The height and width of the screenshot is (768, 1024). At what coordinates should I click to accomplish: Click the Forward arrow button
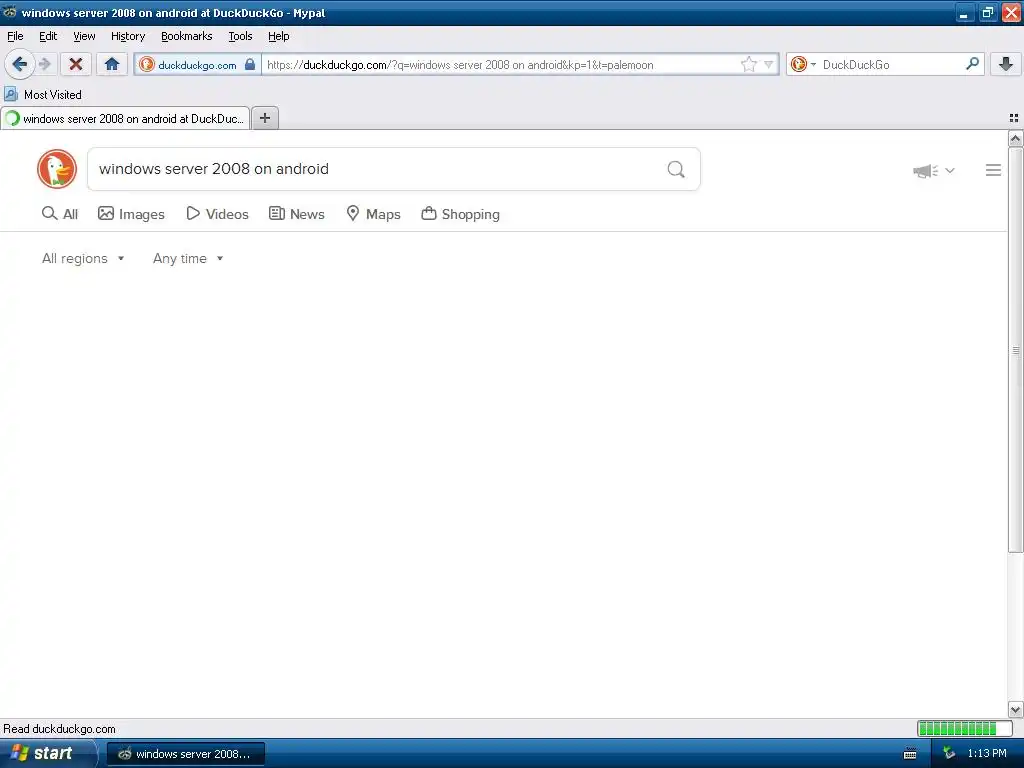pyautogui.click(x=45, y=64)
